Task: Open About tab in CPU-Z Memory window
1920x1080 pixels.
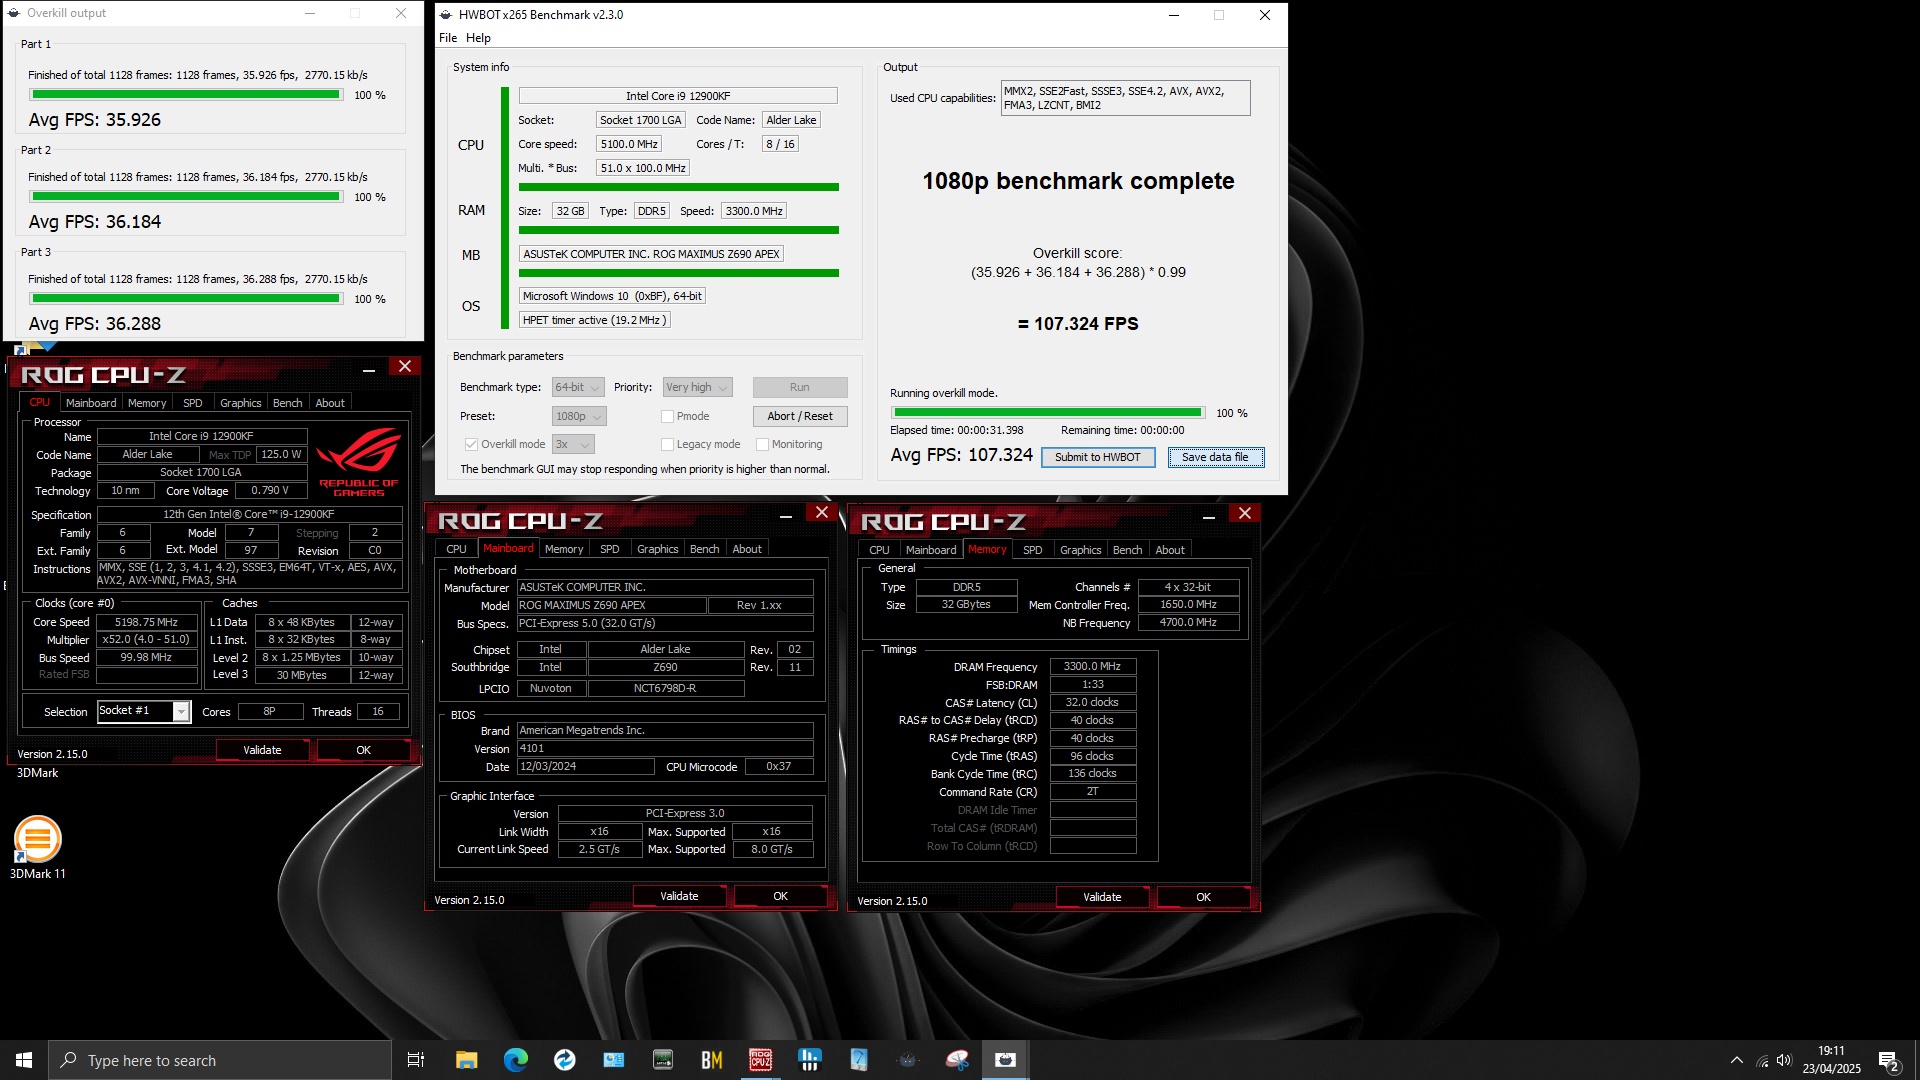Action: [x=1170, y=550]
